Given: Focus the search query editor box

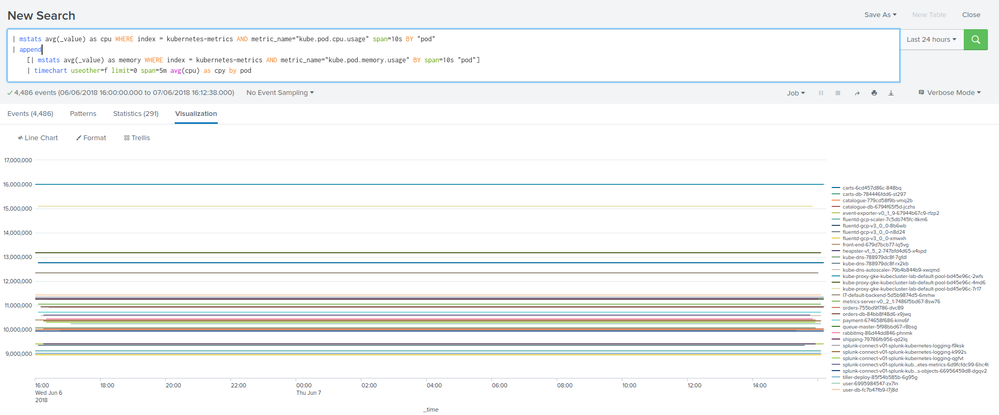Looking at the screenshot, I should coord(454,55).
